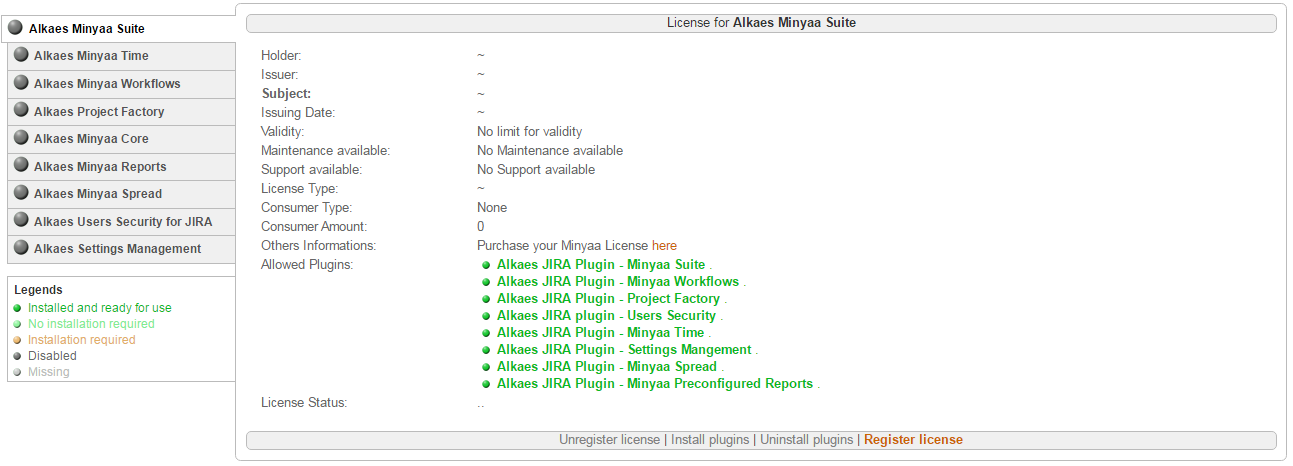Click the green bullet beside Minyaa Suite plugin
This screenshot has width=1293, height=466.
pos(486,266)
